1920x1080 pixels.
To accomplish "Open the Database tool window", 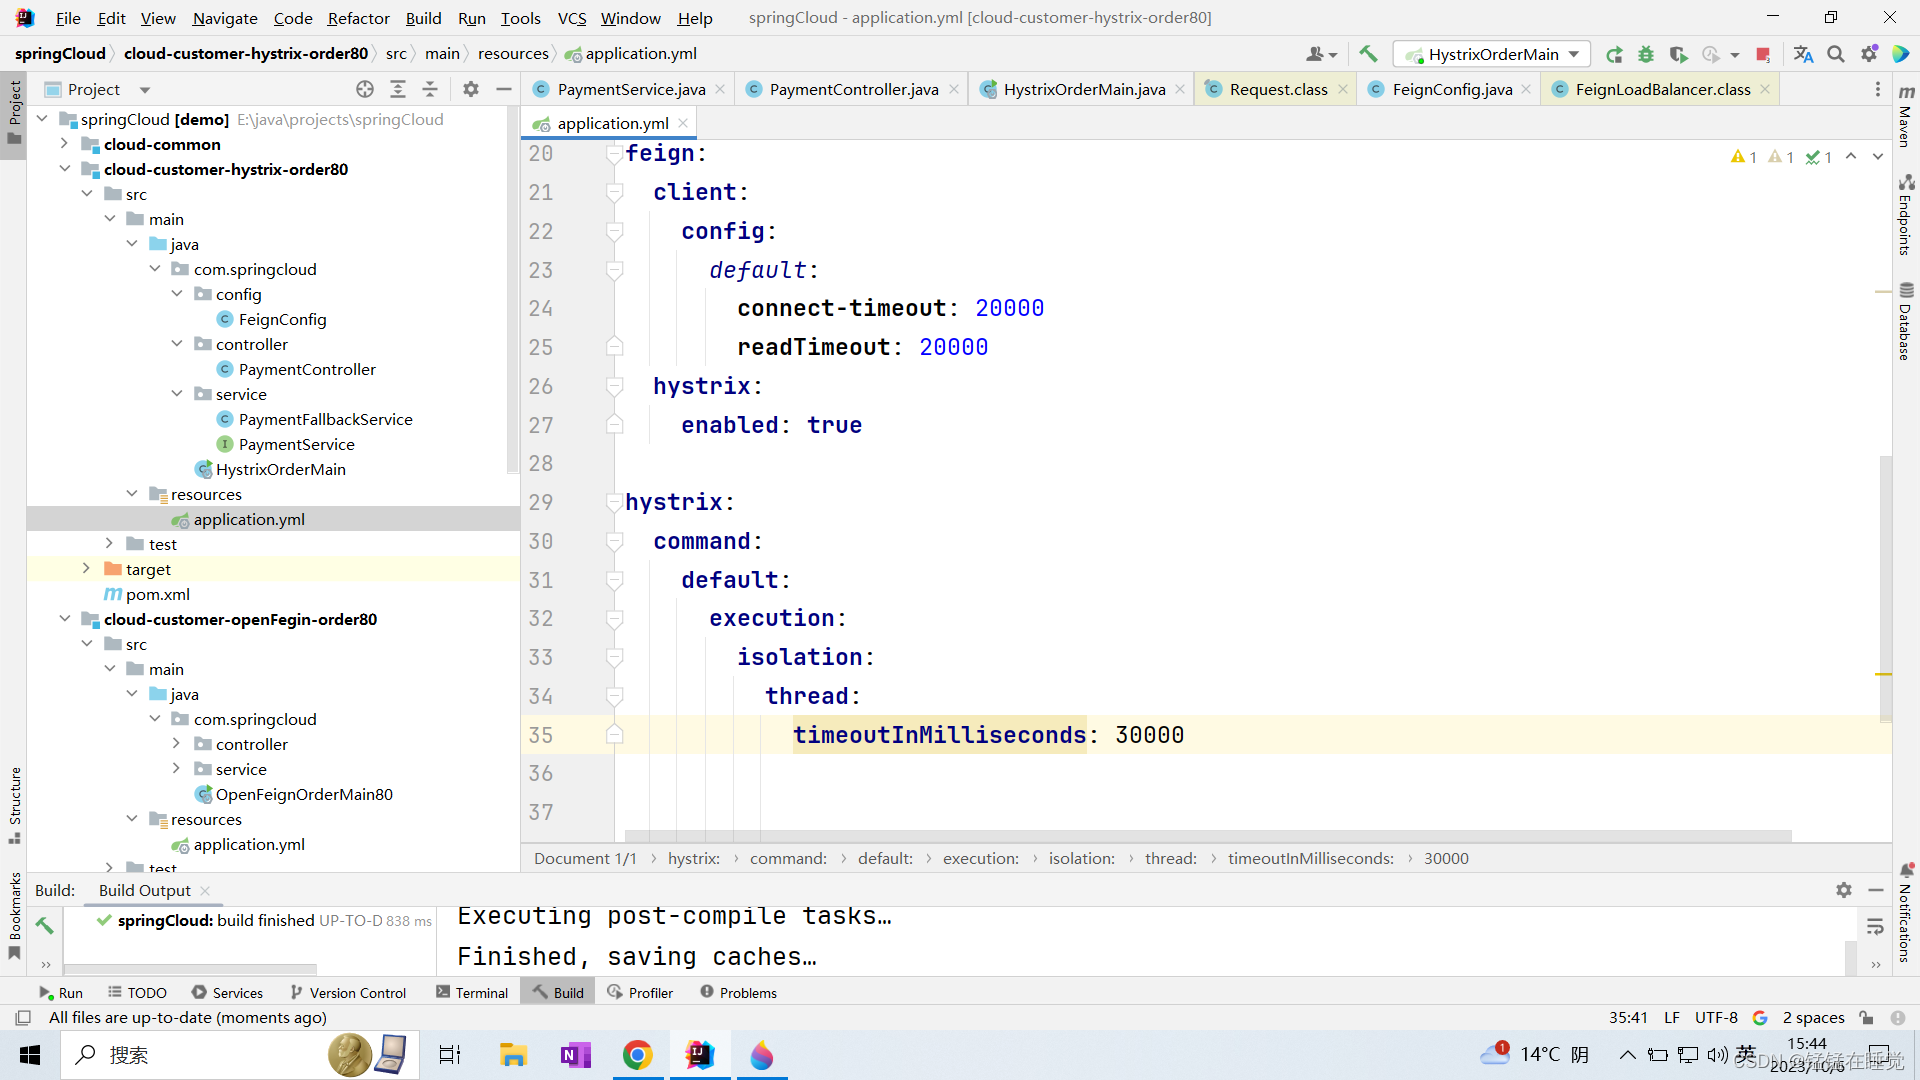I will coord(1906,318).
